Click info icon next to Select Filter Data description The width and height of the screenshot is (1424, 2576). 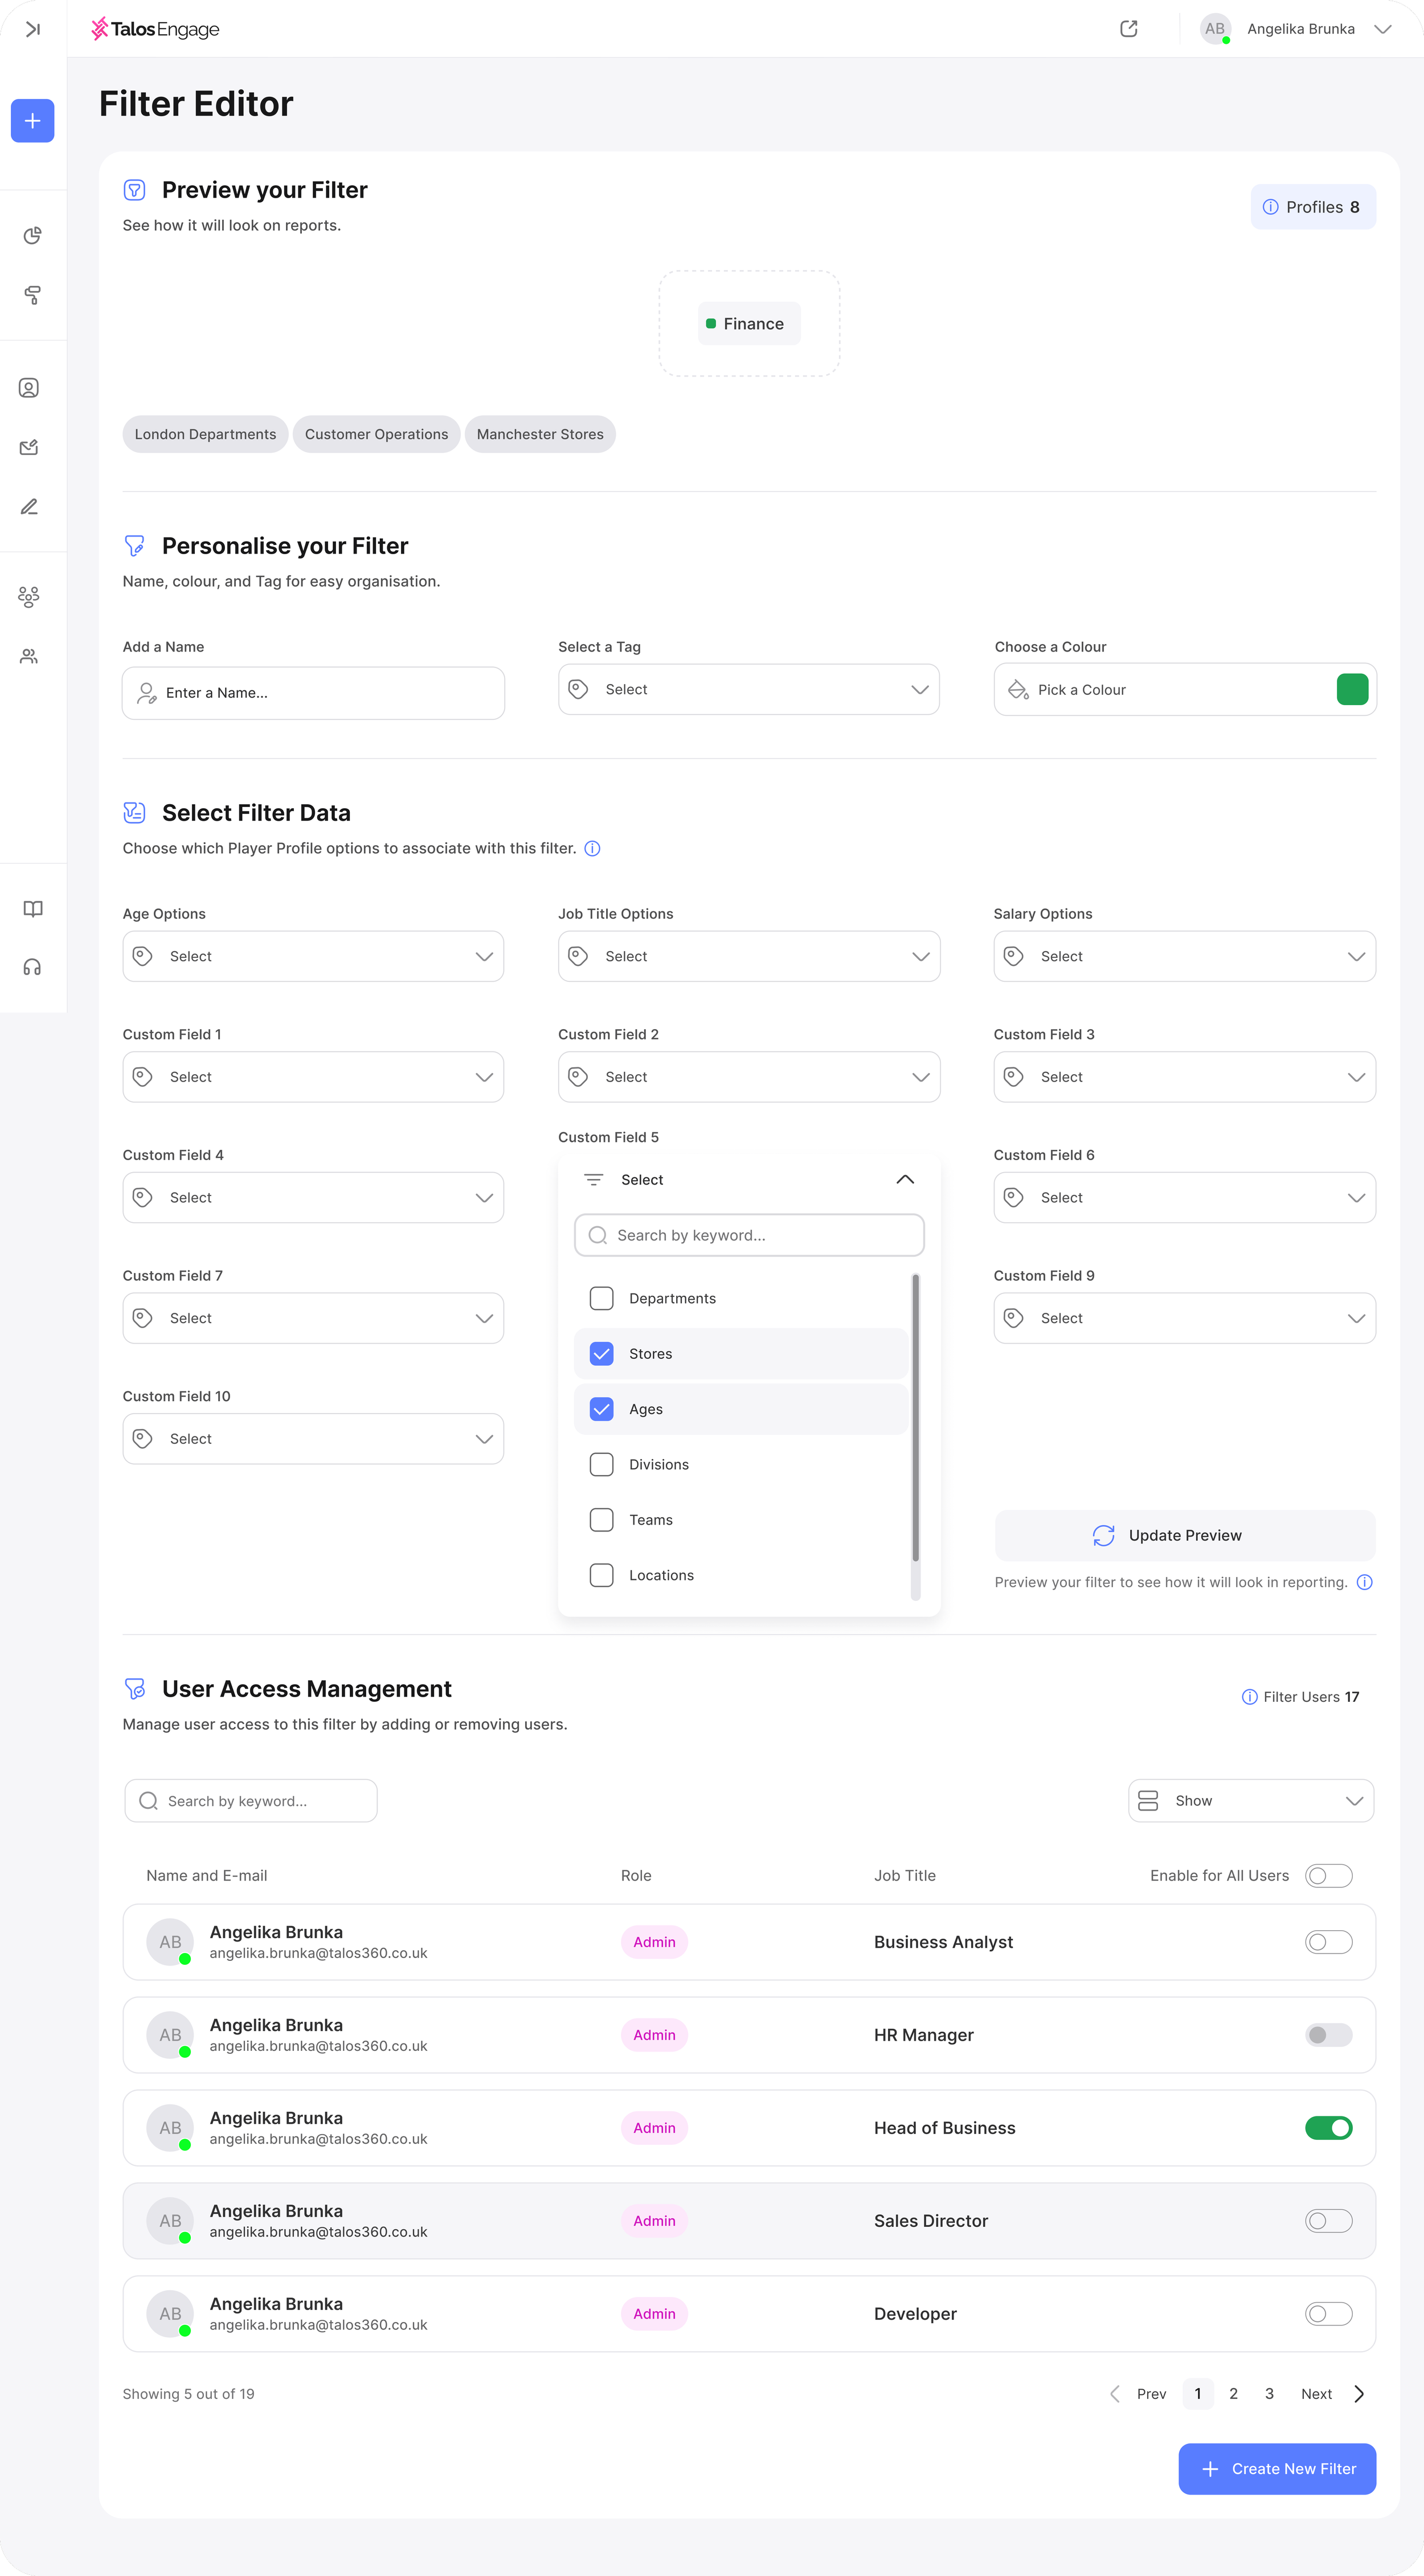pos(592,848)
